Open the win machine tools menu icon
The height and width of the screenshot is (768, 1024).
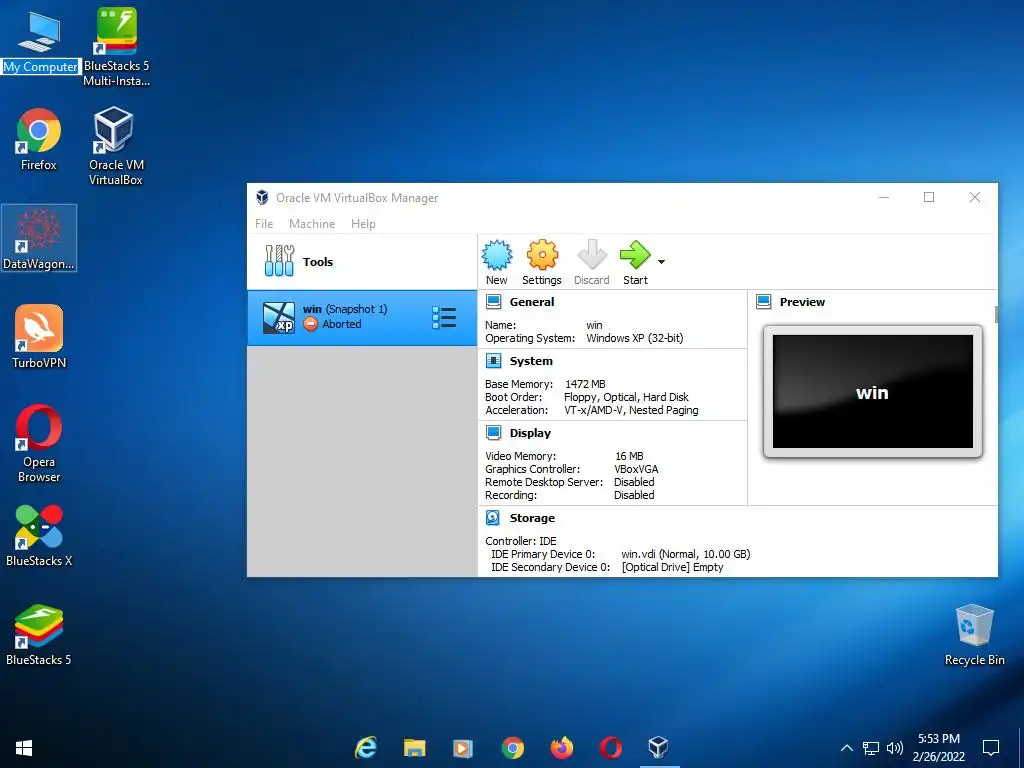pos(444,317)
